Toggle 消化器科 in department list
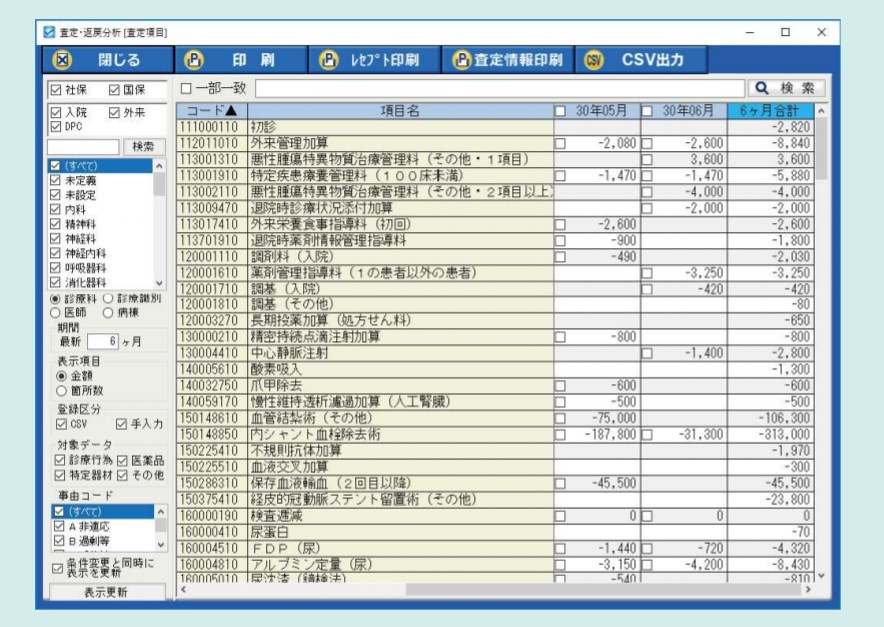 pyautogui.click(x=55, y=282)
